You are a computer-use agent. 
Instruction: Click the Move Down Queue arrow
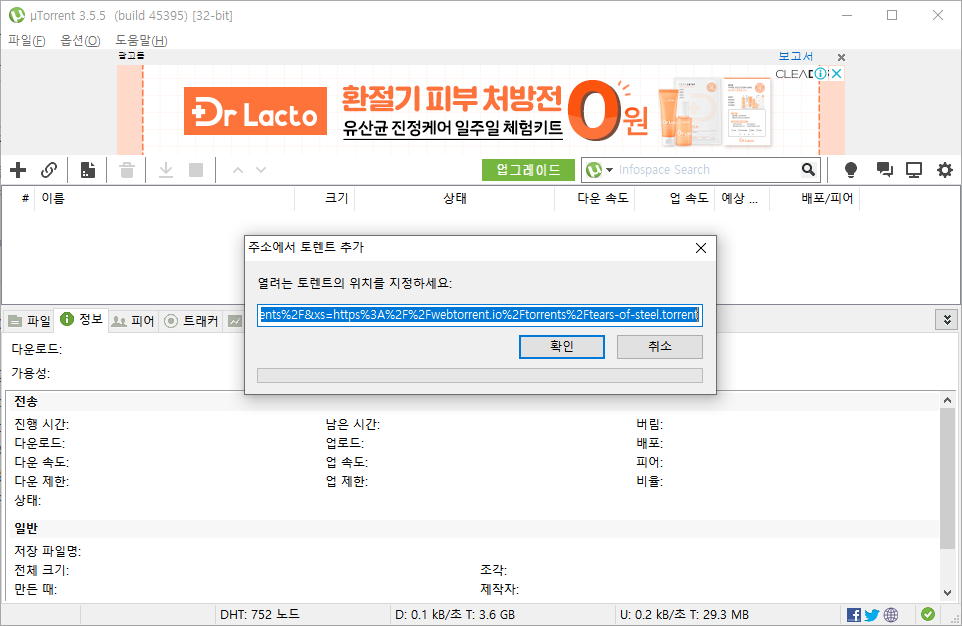[x=261, y=170]
